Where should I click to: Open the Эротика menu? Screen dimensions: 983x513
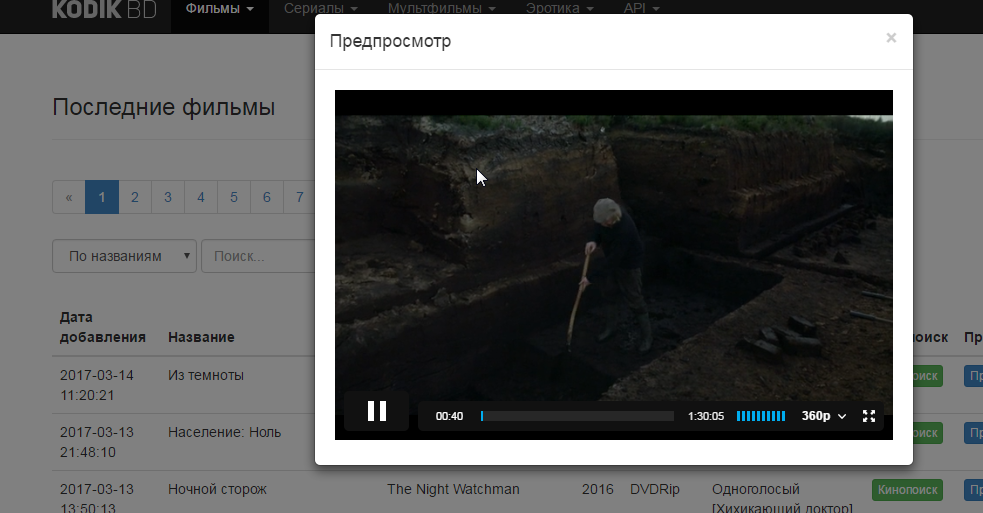coord(559,9)
